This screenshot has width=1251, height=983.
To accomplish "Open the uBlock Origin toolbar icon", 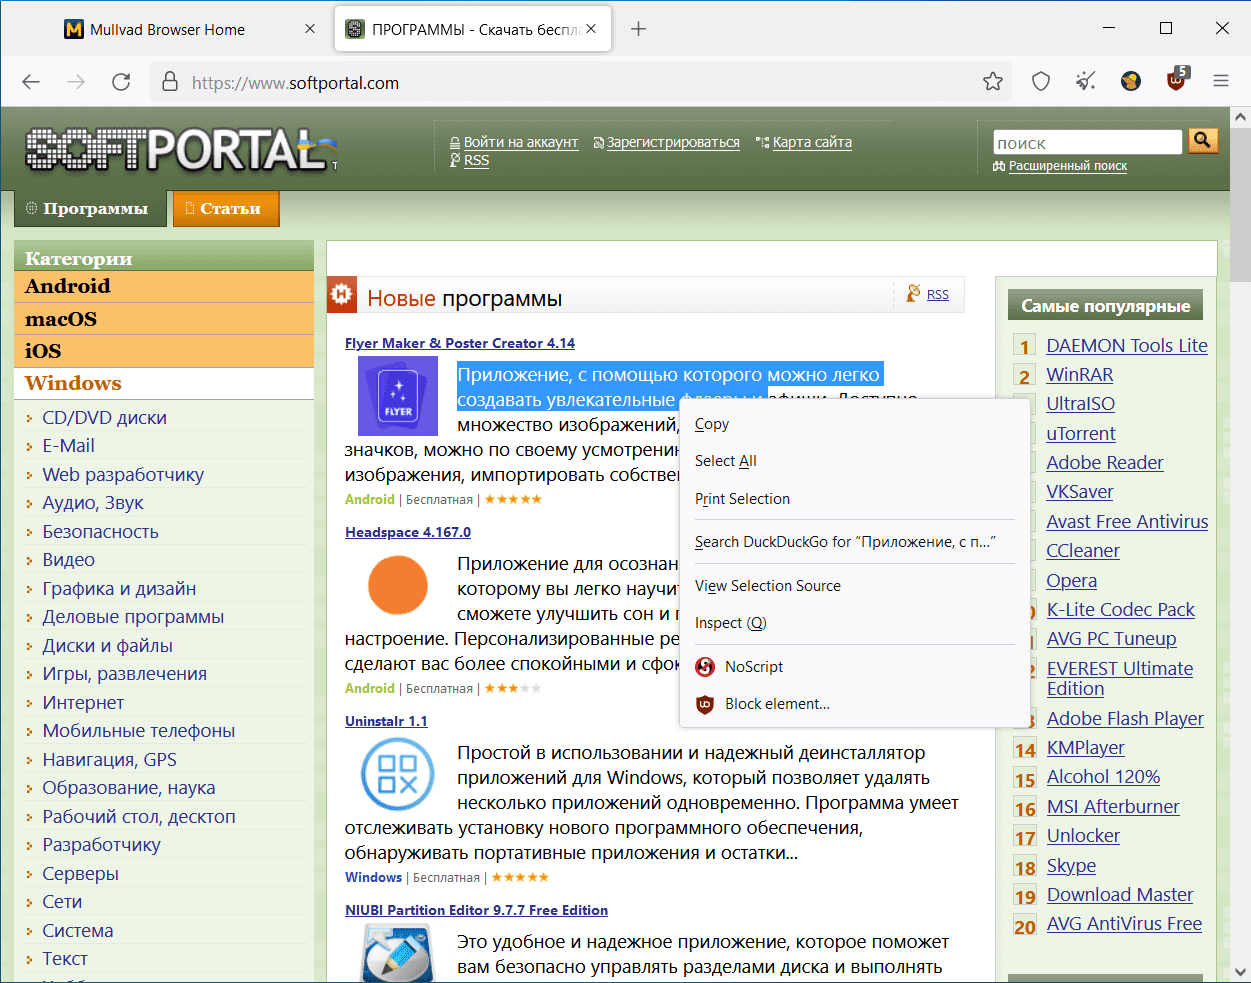I will (1177, 80).
